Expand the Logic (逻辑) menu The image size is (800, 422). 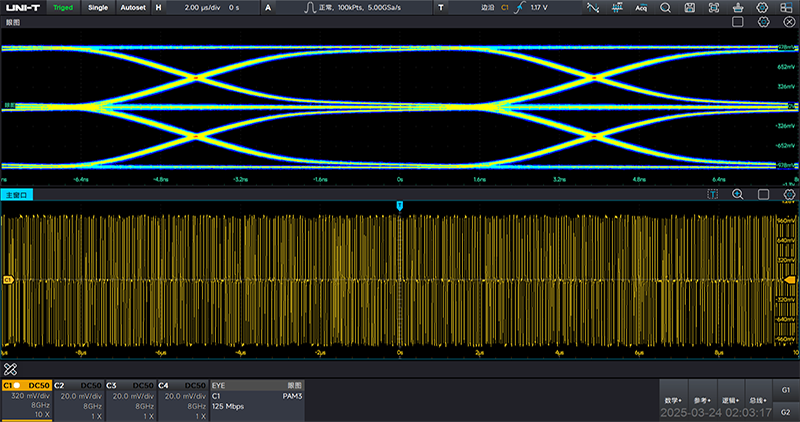point(731,398)
